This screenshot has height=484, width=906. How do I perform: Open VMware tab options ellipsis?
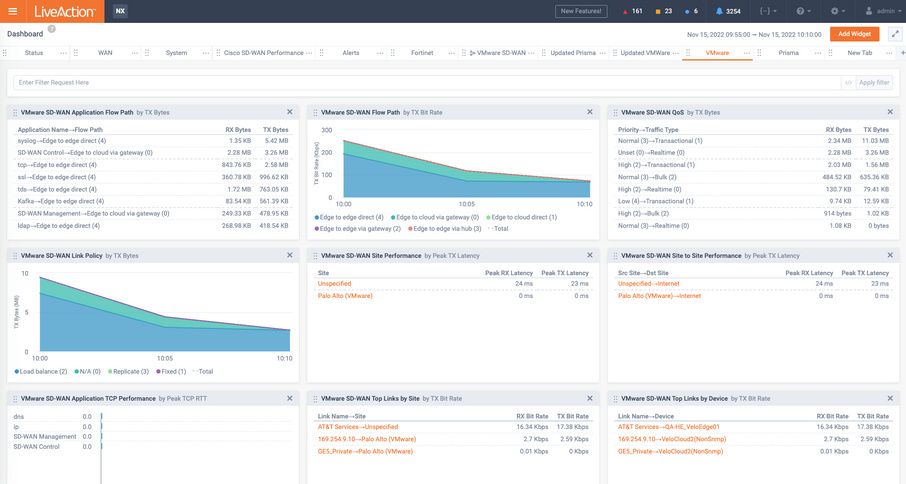pyautogui.click(x=747, y=53)
